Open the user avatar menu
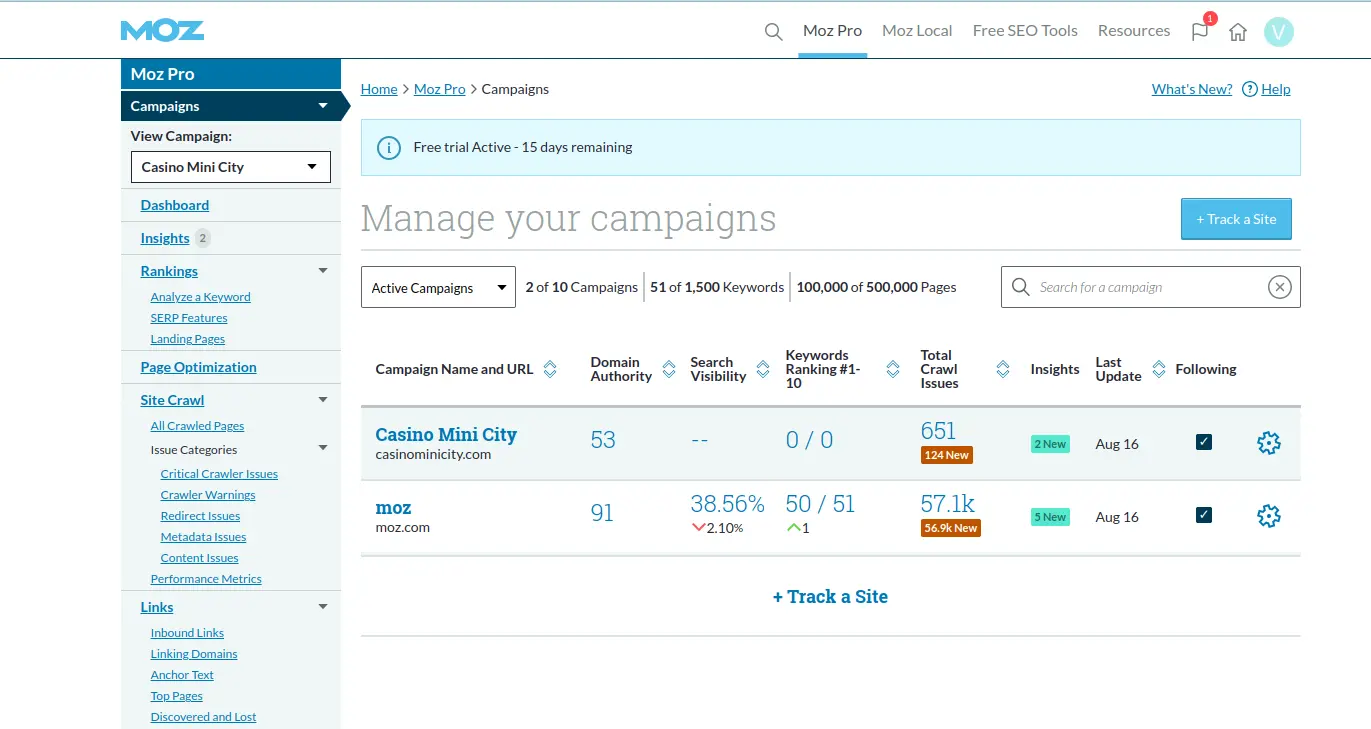 [1279, 32]
